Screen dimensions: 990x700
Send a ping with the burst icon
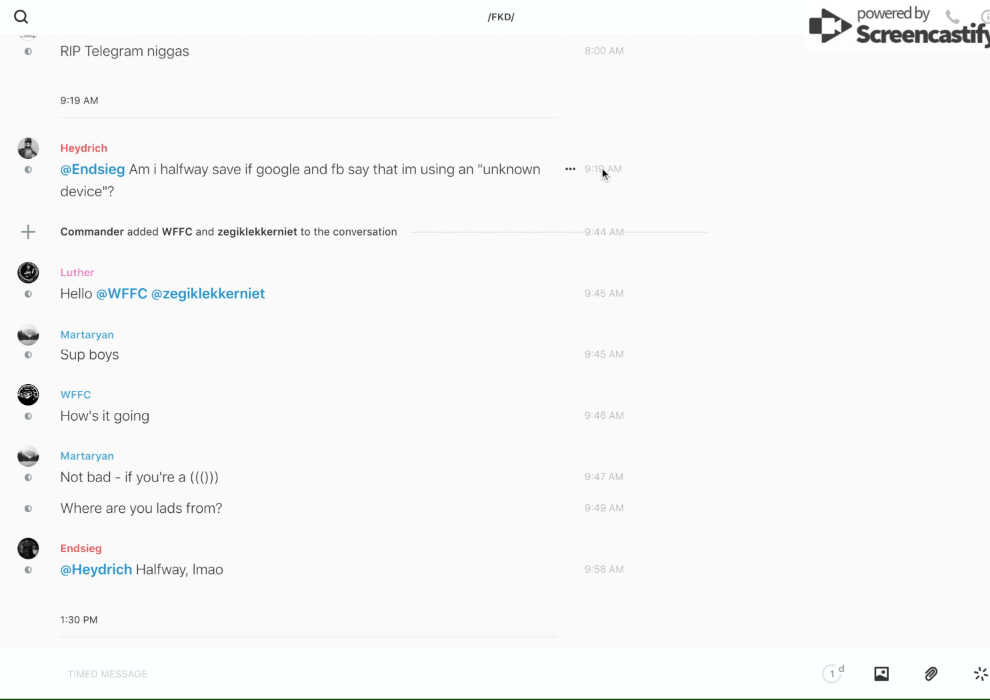(x=980, y=674)
